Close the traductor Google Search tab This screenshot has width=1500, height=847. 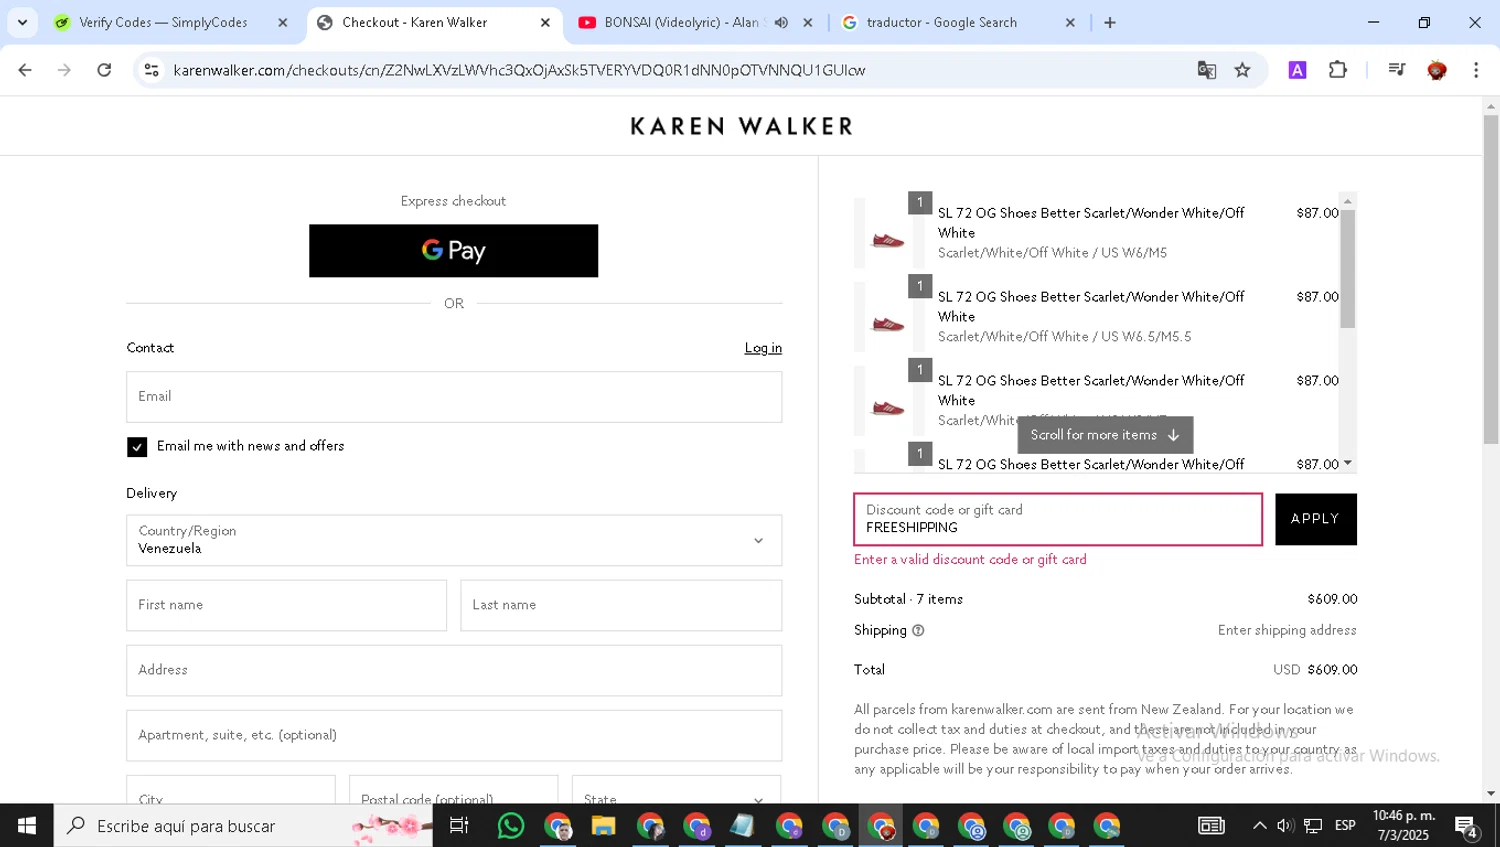1070,22
